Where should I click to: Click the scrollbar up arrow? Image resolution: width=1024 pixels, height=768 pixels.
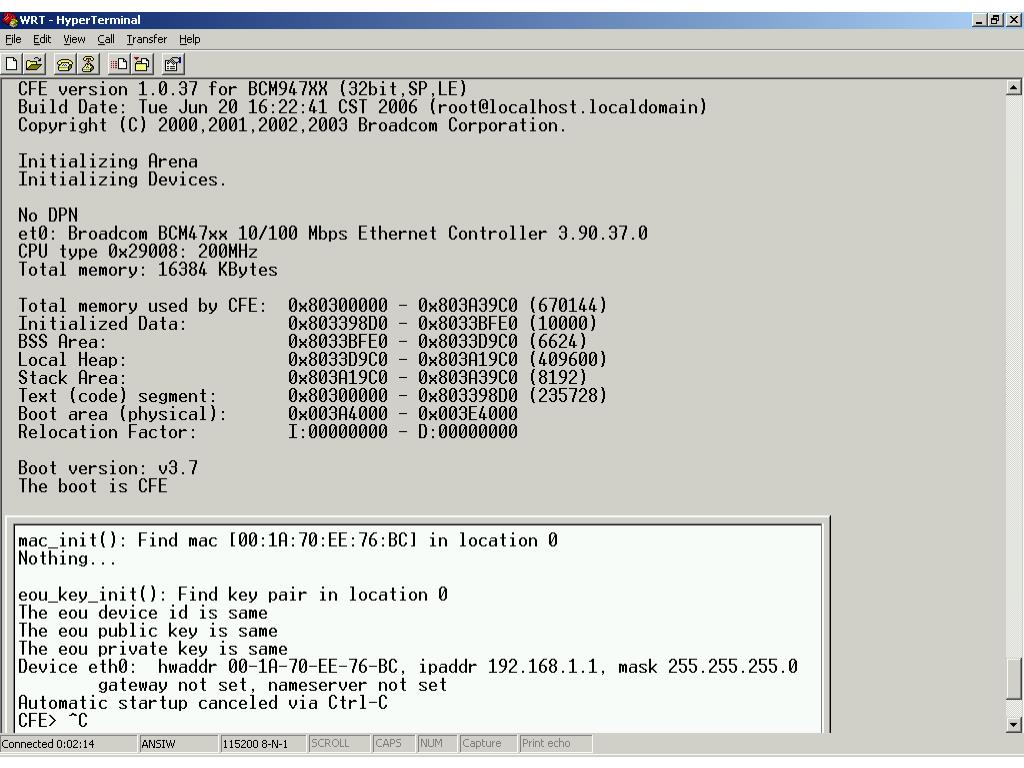pyautogui.click(x=1014, y=87)
